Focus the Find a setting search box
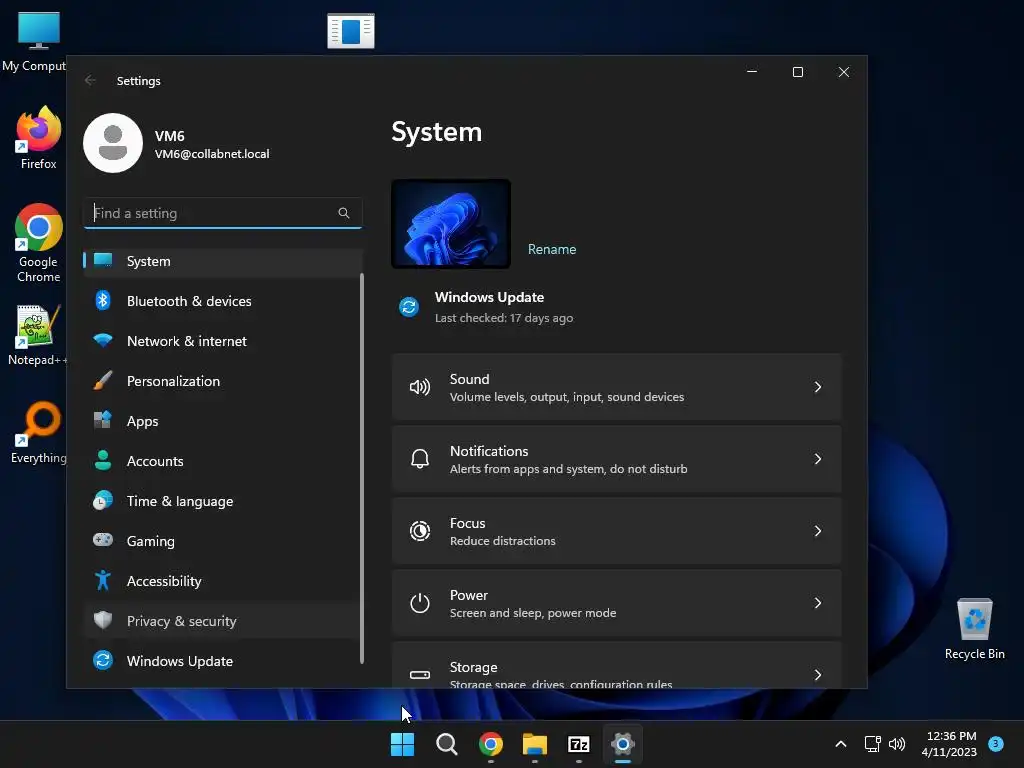Screen dimensions: 1024x768 point(223,213)
